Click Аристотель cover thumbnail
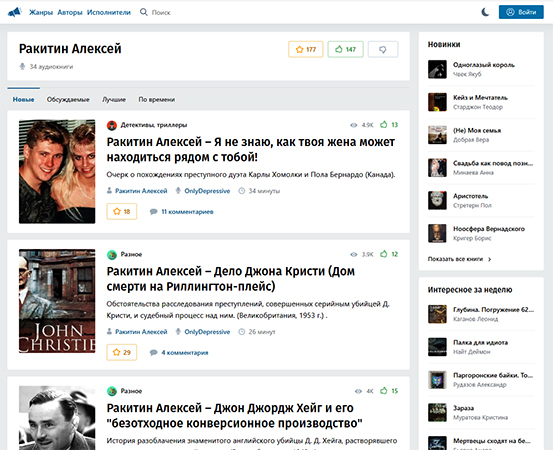Image resolution: width=553 pixels, height=450 pixels. coord(437,200)
